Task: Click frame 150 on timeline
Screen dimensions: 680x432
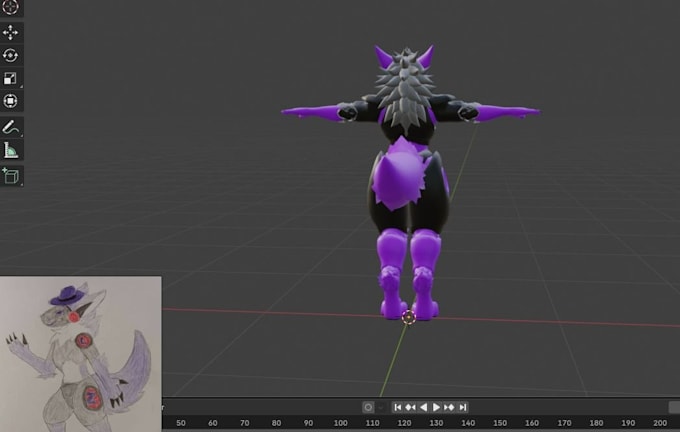Action: click(x=500, y=423)
